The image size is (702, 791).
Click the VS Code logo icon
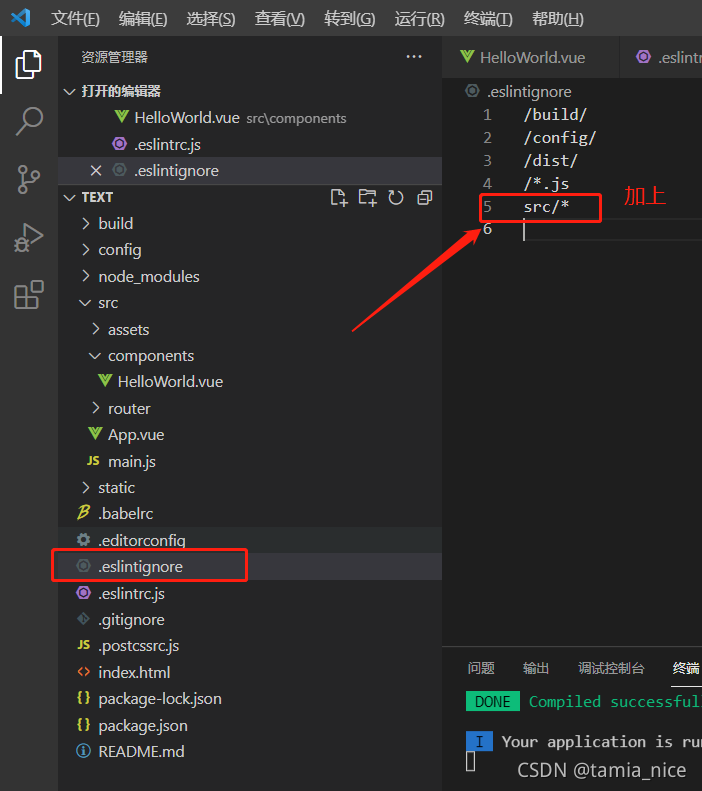click(x=21, y=18)
